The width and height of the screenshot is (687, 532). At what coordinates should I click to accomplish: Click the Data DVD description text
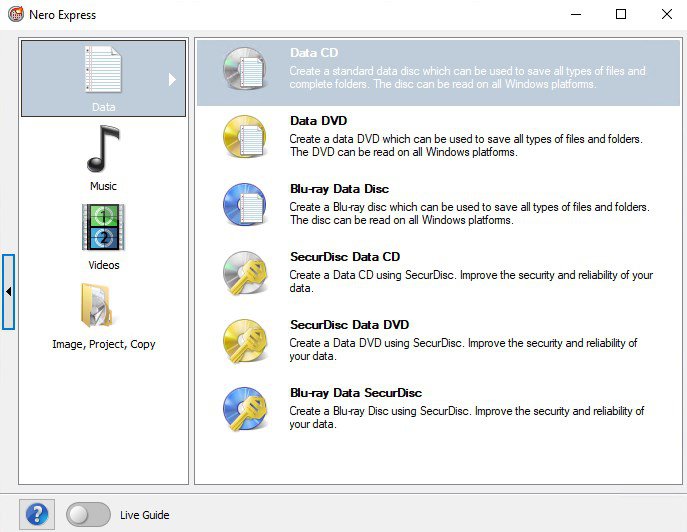[466, 145]
